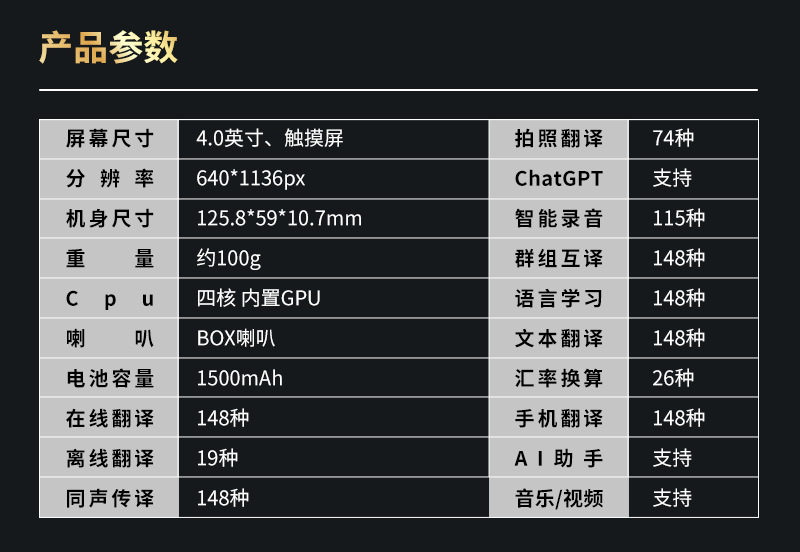Select the 屏幕尺寸 label cell
Screen dimensions: 800x552
[x=110, y=139]
